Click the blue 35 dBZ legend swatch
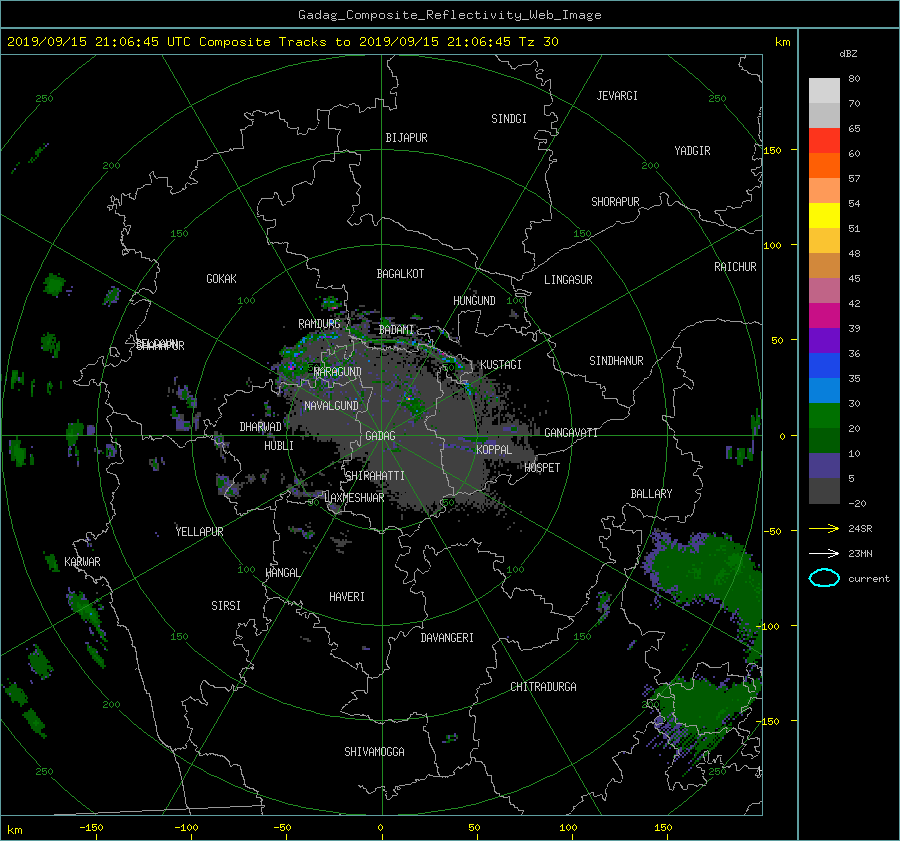This screenshot has width=900, height=841. [824, 366]
